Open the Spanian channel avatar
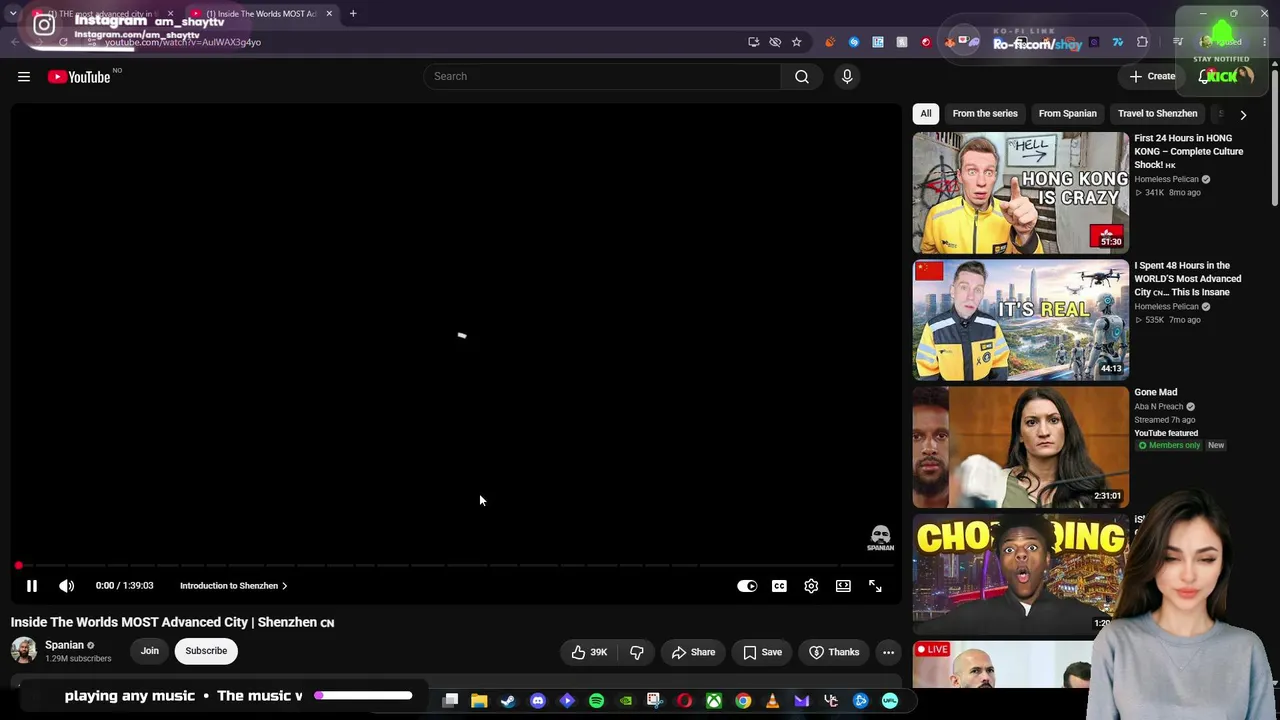Image resolution: width=1280 pixels, height=720 pixels. (24, 651)
